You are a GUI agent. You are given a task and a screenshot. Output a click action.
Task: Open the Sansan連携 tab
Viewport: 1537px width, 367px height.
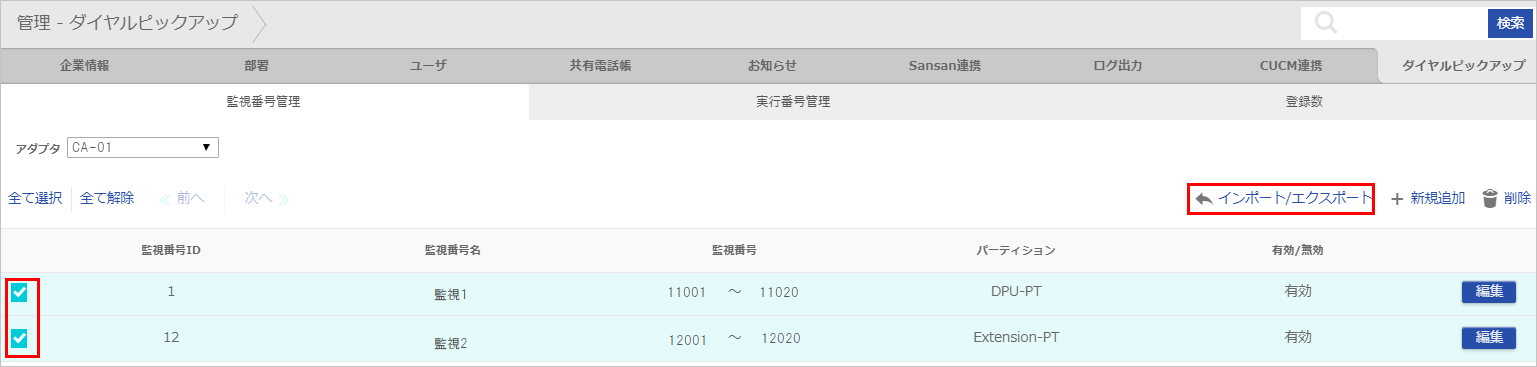coord(944,66)
